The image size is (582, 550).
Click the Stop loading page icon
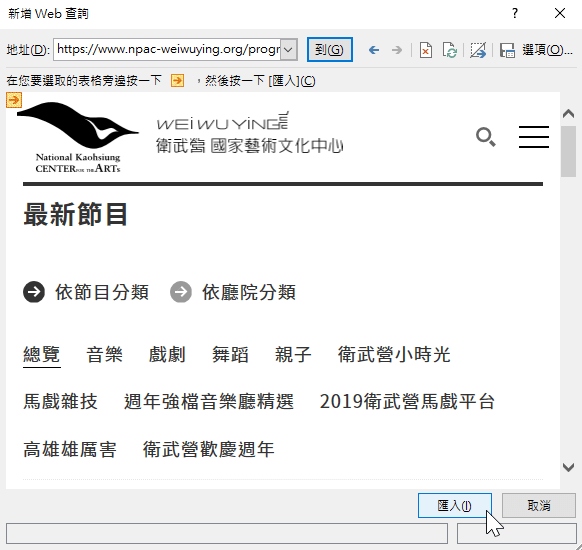[426, 50]
